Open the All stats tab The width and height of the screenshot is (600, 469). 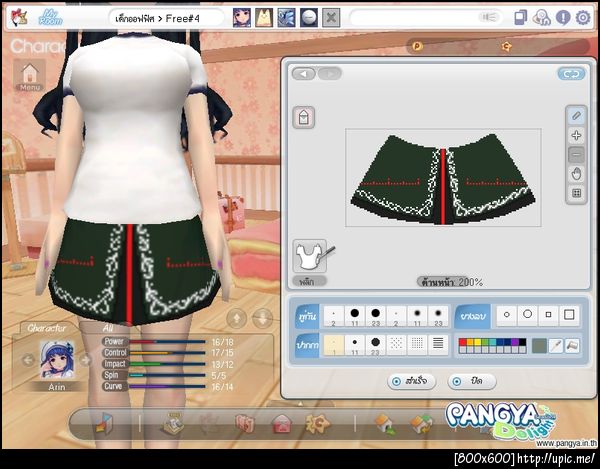click(x=108, y=328)
